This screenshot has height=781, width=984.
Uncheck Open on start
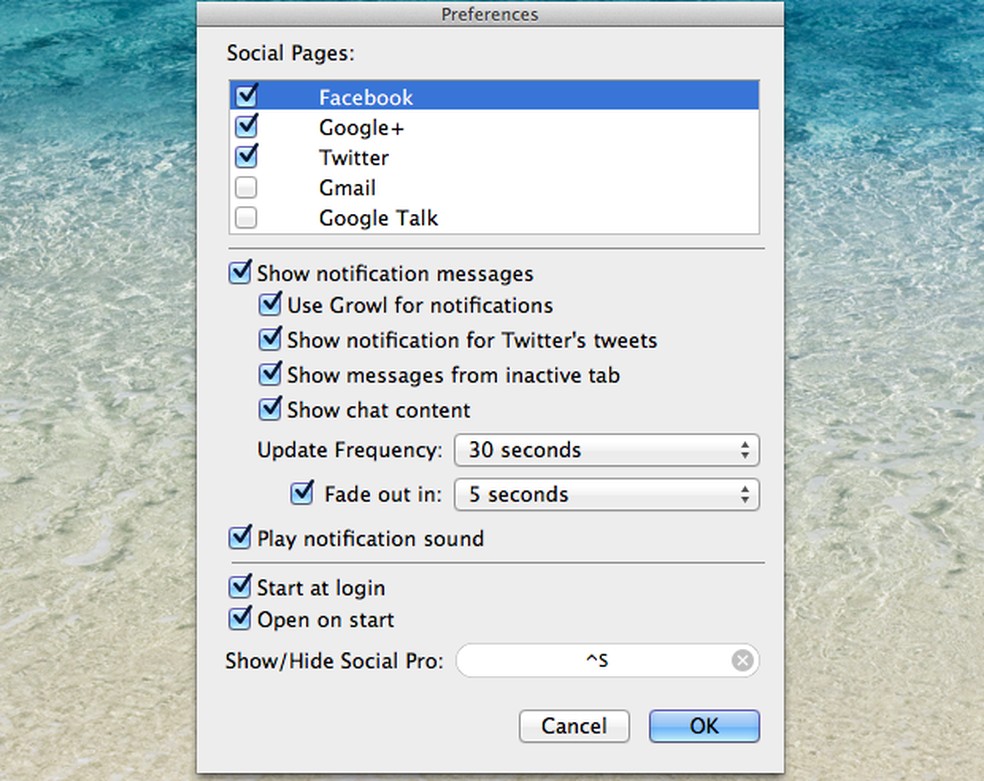point(240,618)
